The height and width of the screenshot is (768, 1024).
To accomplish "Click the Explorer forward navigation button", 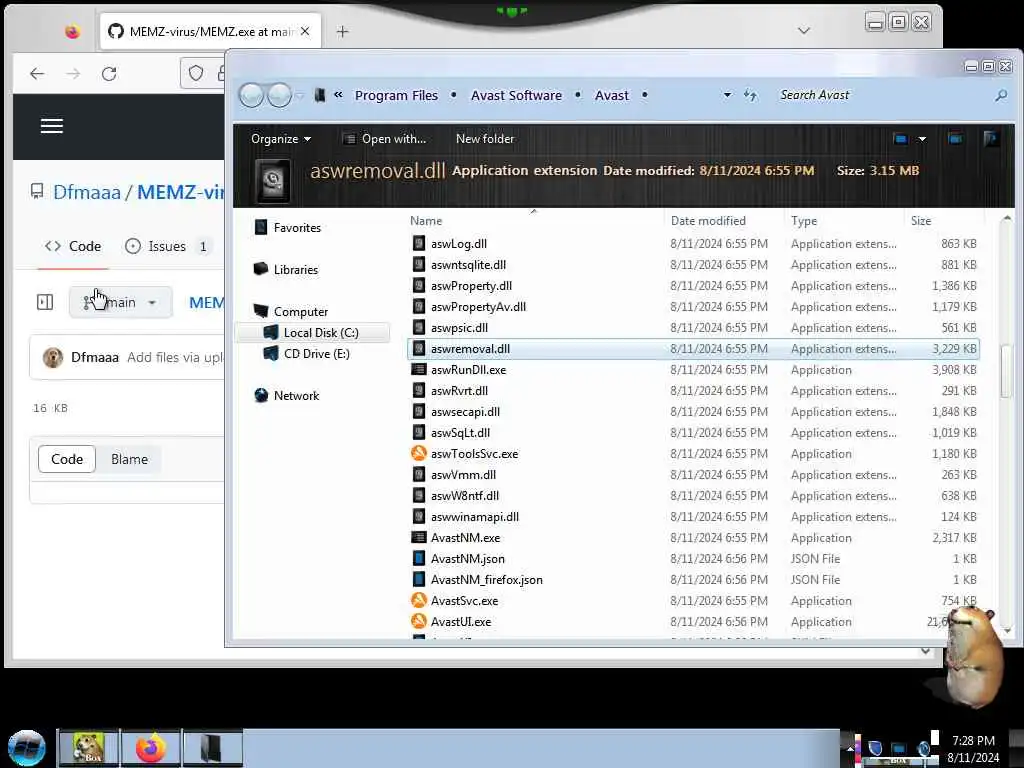I will pos(280,95).
